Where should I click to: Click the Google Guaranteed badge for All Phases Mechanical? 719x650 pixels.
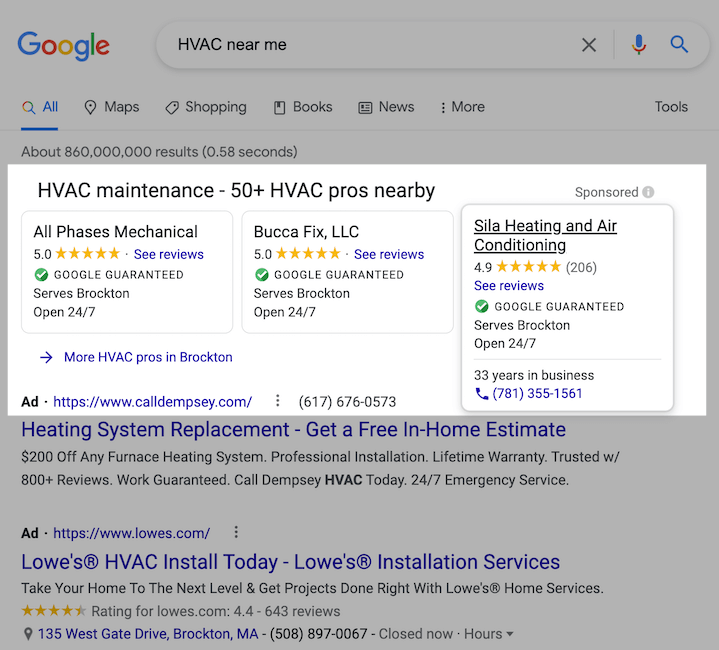coord(109,275)
